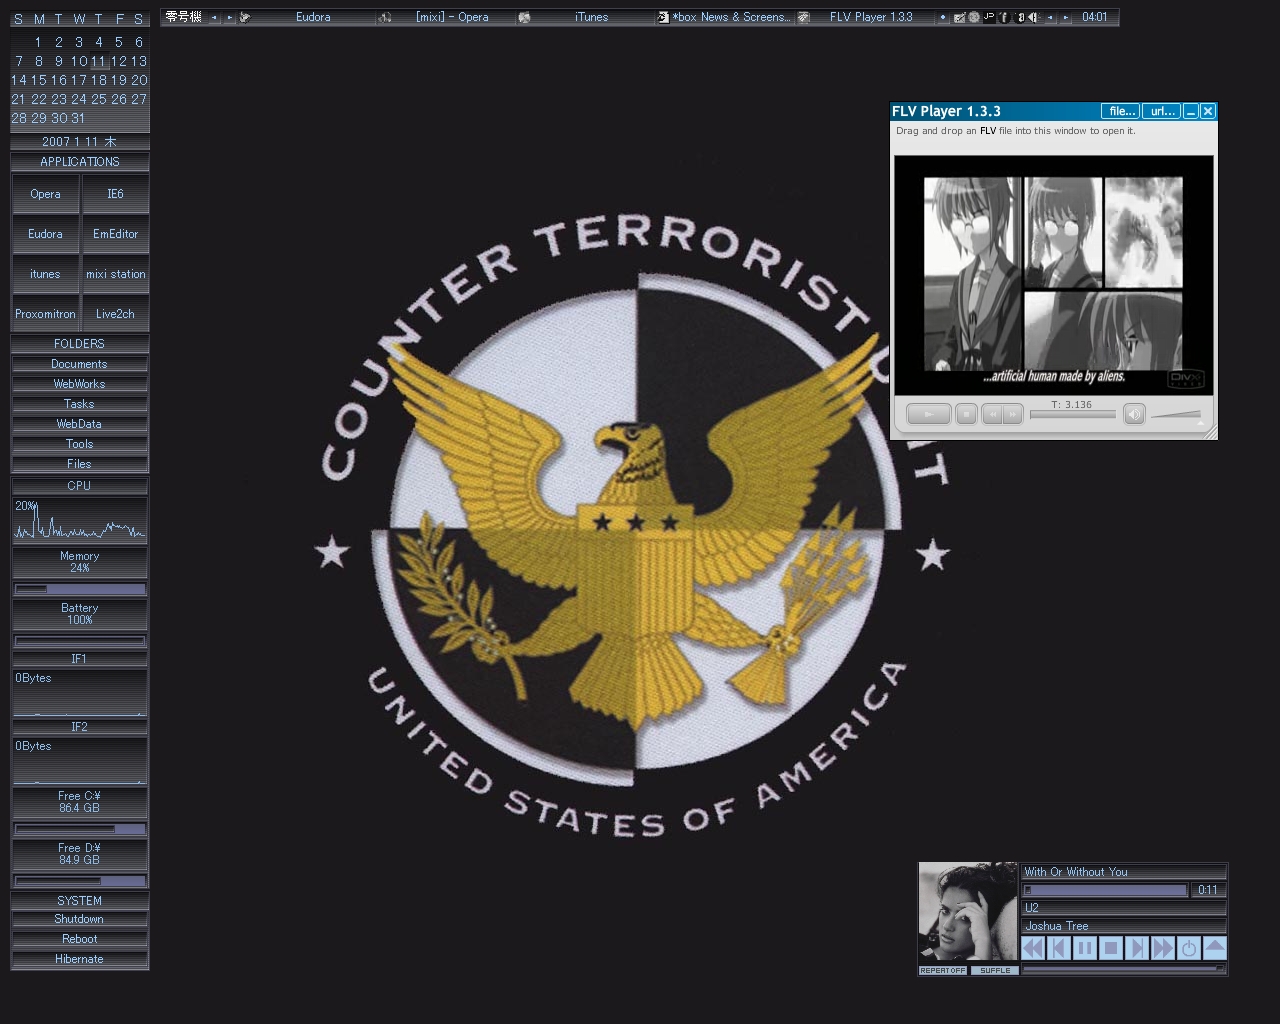Open the WebData folder
1280x1024 pixels.
[79, 424]
